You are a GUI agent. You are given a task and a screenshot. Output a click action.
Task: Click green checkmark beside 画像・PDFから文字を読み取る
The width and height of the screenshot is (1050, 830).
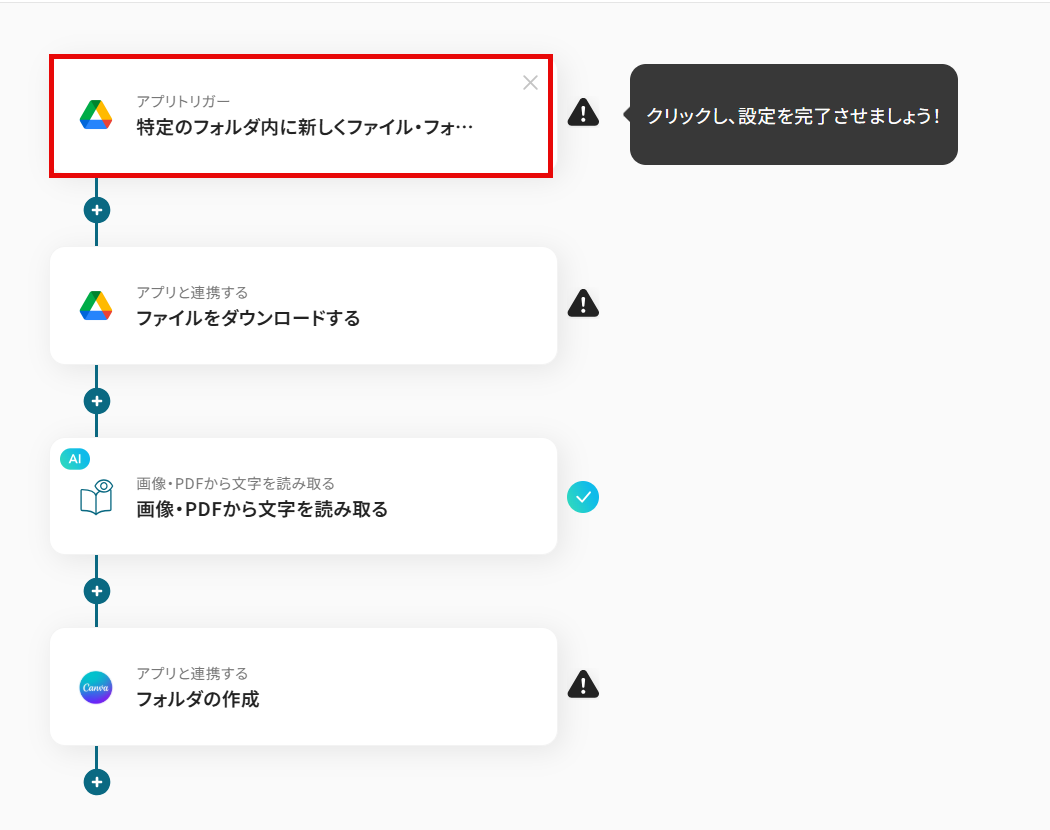(x=583, y=497)
